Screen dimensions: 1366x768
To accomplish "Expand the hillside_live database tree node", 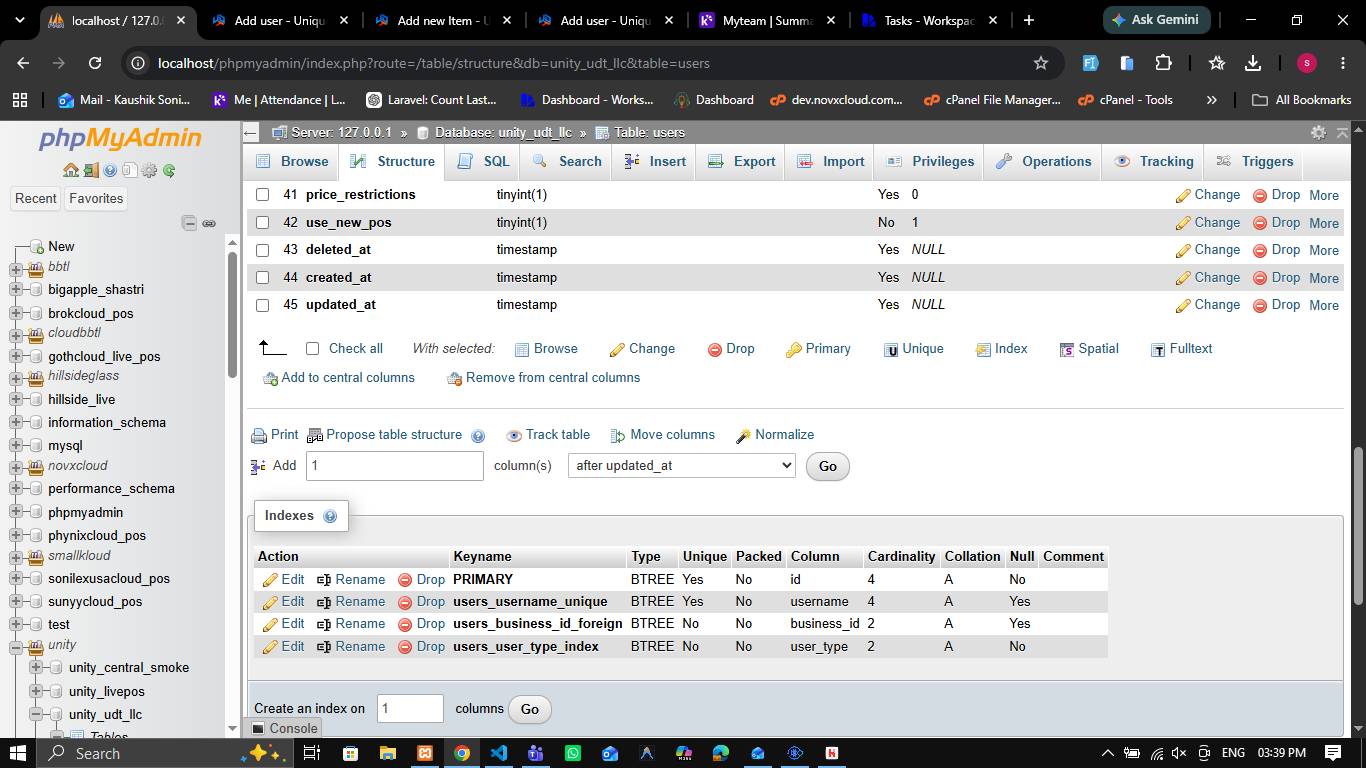I will (16, 399).
